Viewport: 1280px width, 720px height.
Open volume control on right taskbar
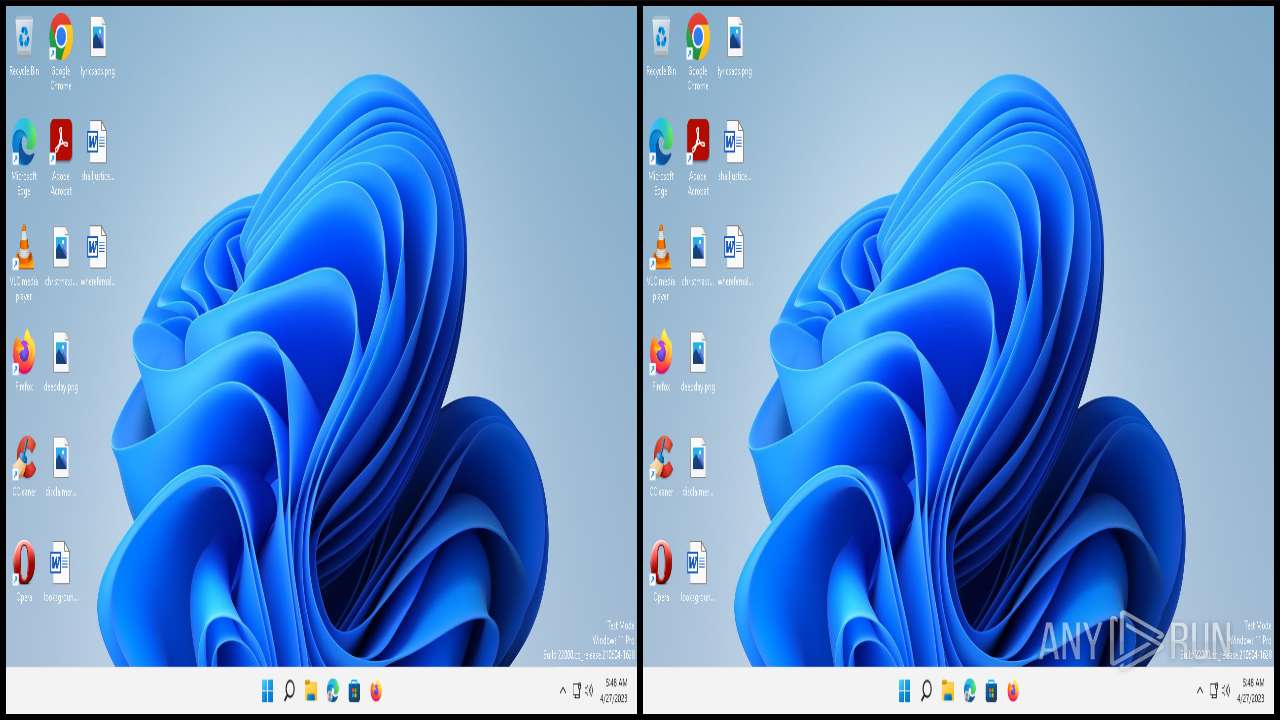1226,690
